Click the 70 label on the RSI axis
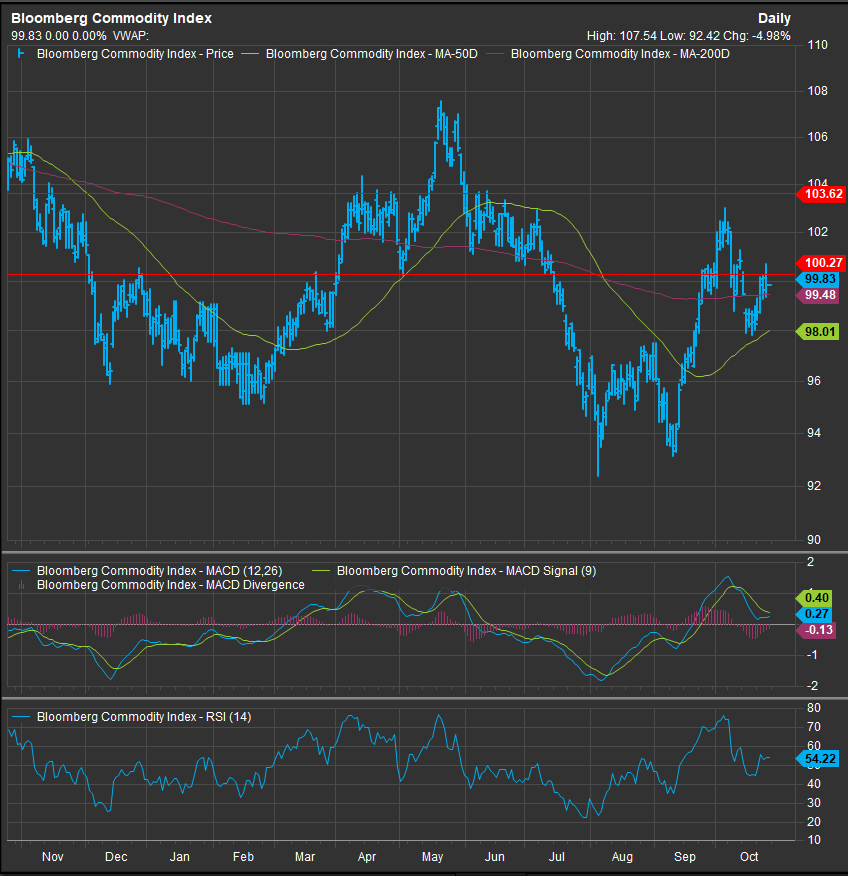Screen dimensions: 848x876 [814, 727]
